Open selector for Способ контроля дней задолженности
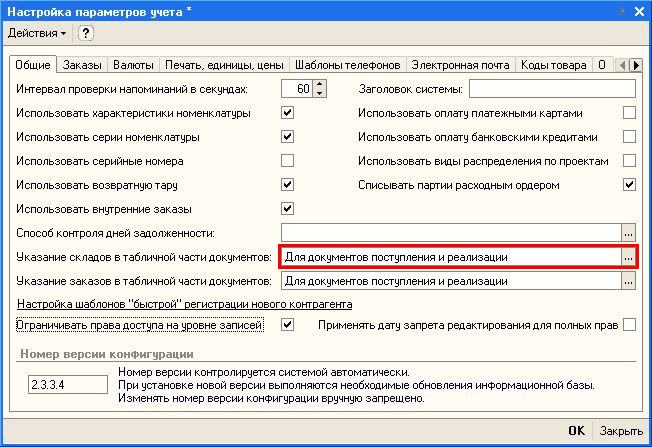Image resolution: width=652 pixels, height=447 pixels. (628, 233)
